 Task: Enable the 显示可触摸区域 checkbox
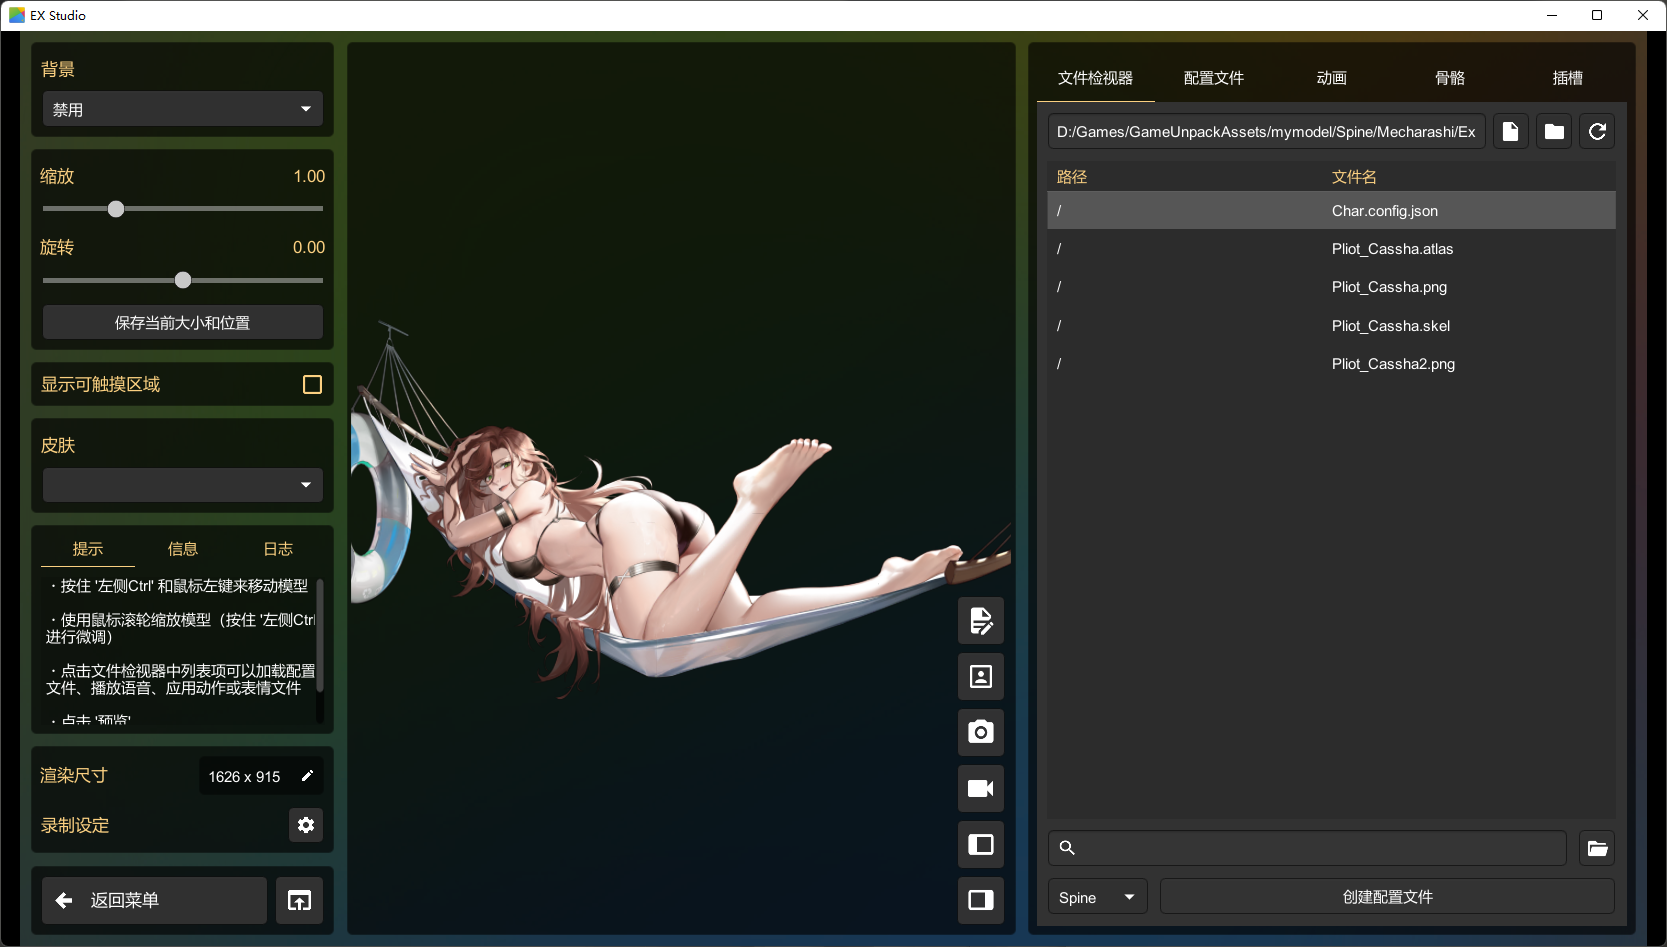312,385
